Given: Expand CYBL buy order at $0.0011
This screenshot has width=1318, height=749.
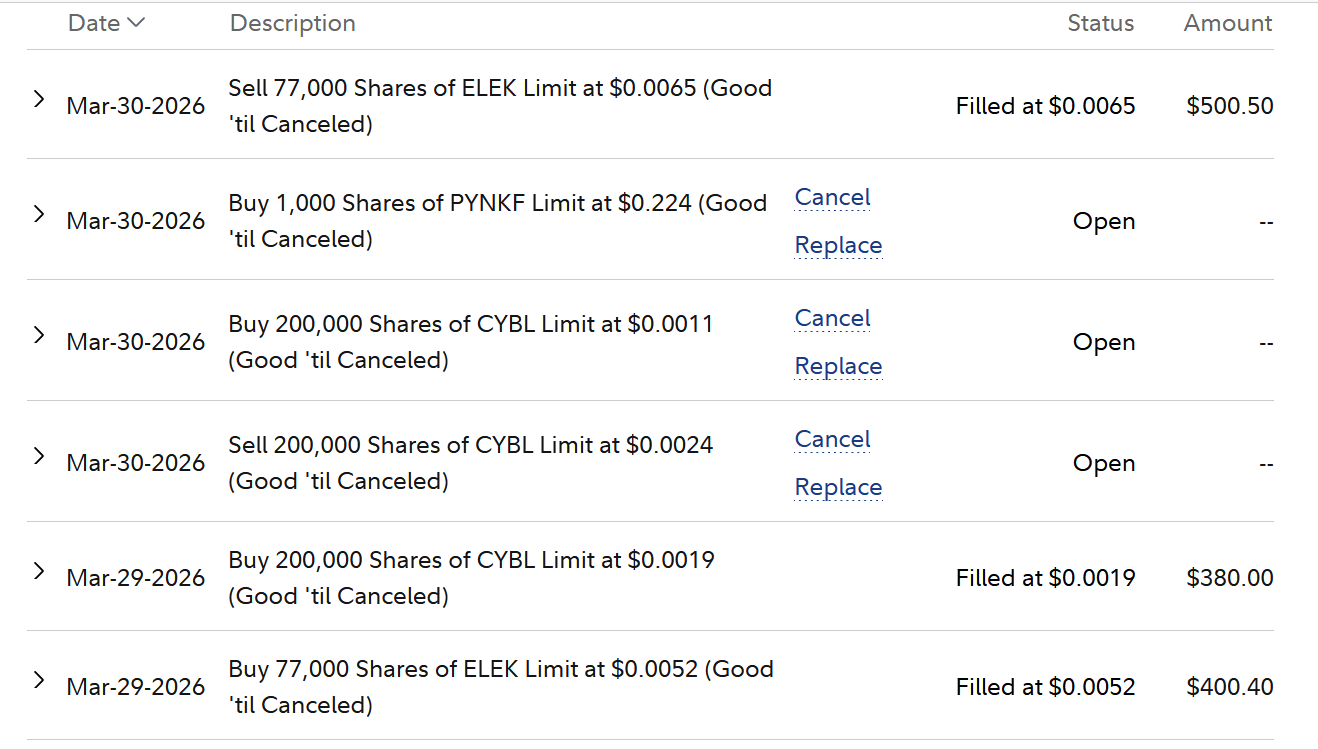Looking at the screenshot, I should click(x=39, y=335).
